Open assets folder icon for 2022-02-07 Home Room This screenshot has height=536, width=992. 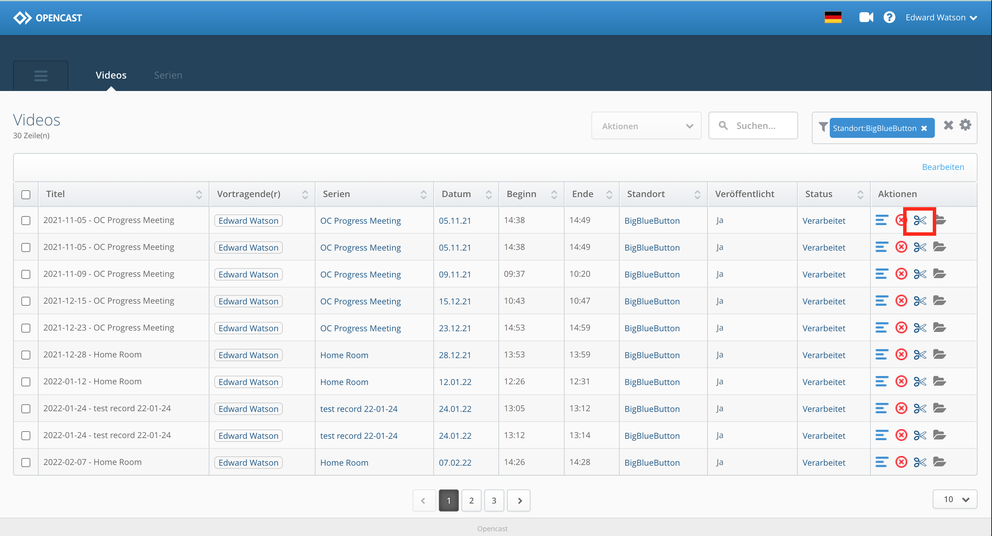pyautogui.click(x=939, y=462)
